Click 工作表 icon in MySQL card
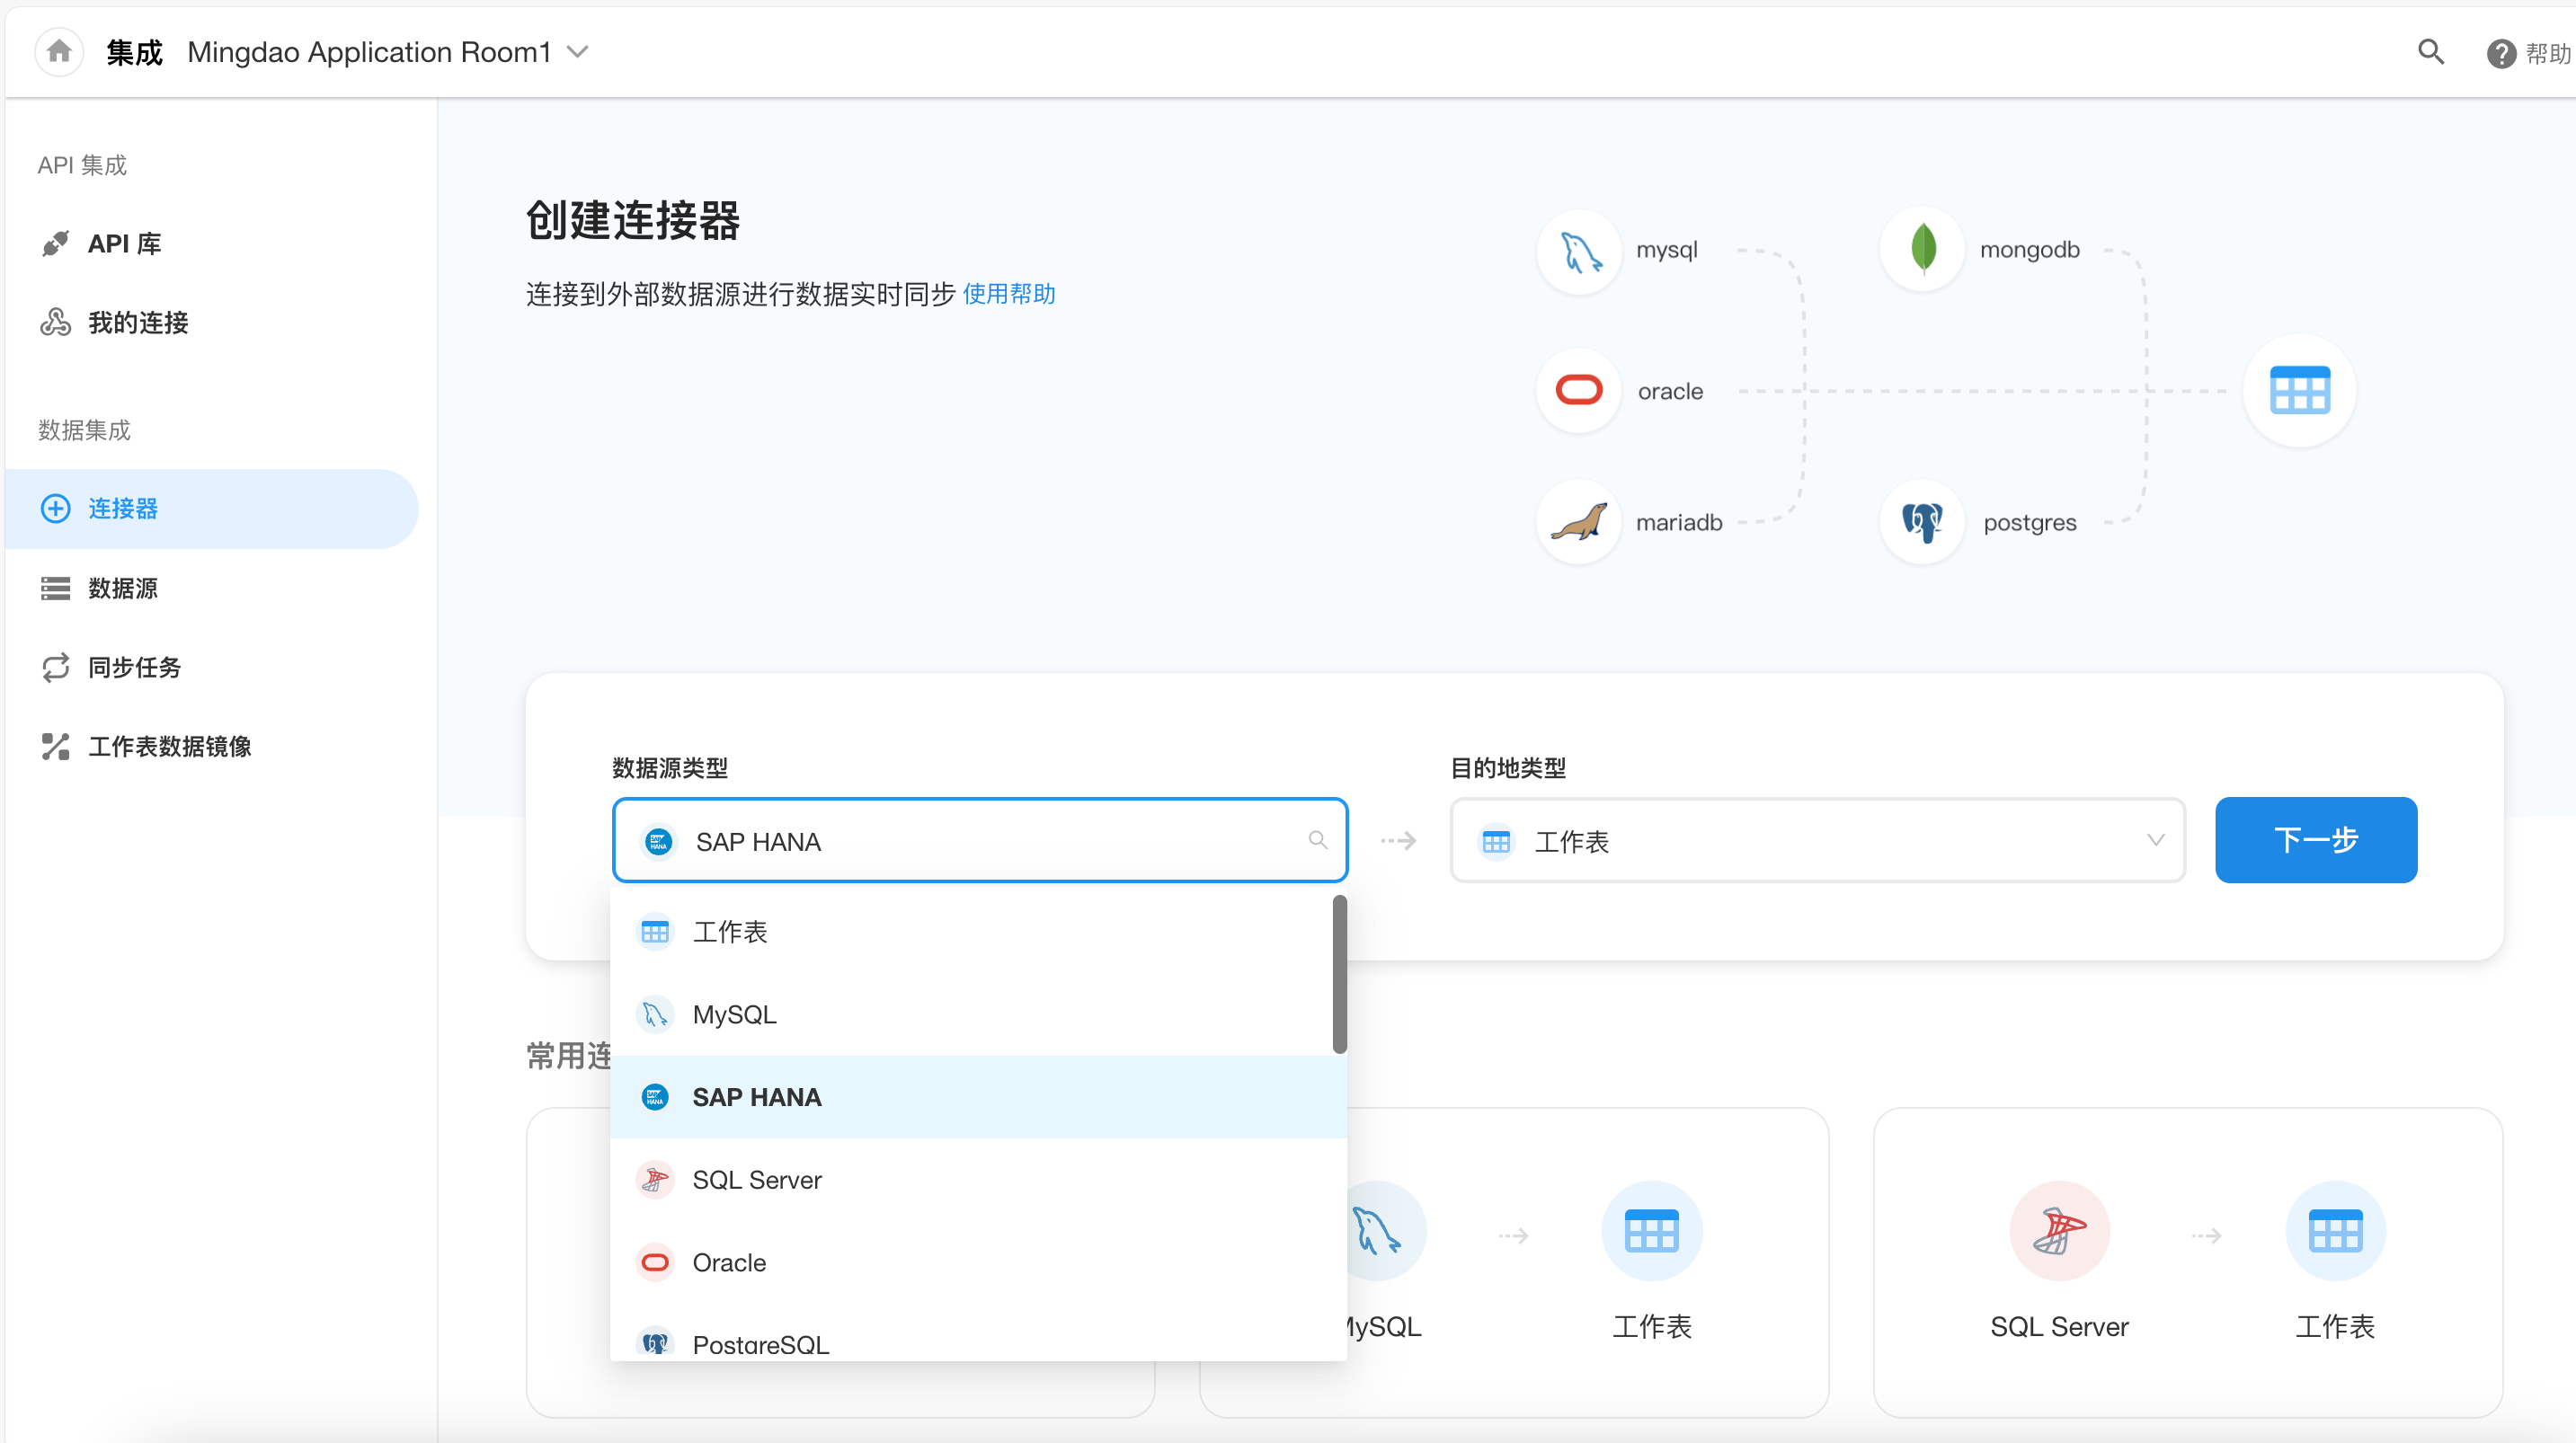 point(1651,1231)
